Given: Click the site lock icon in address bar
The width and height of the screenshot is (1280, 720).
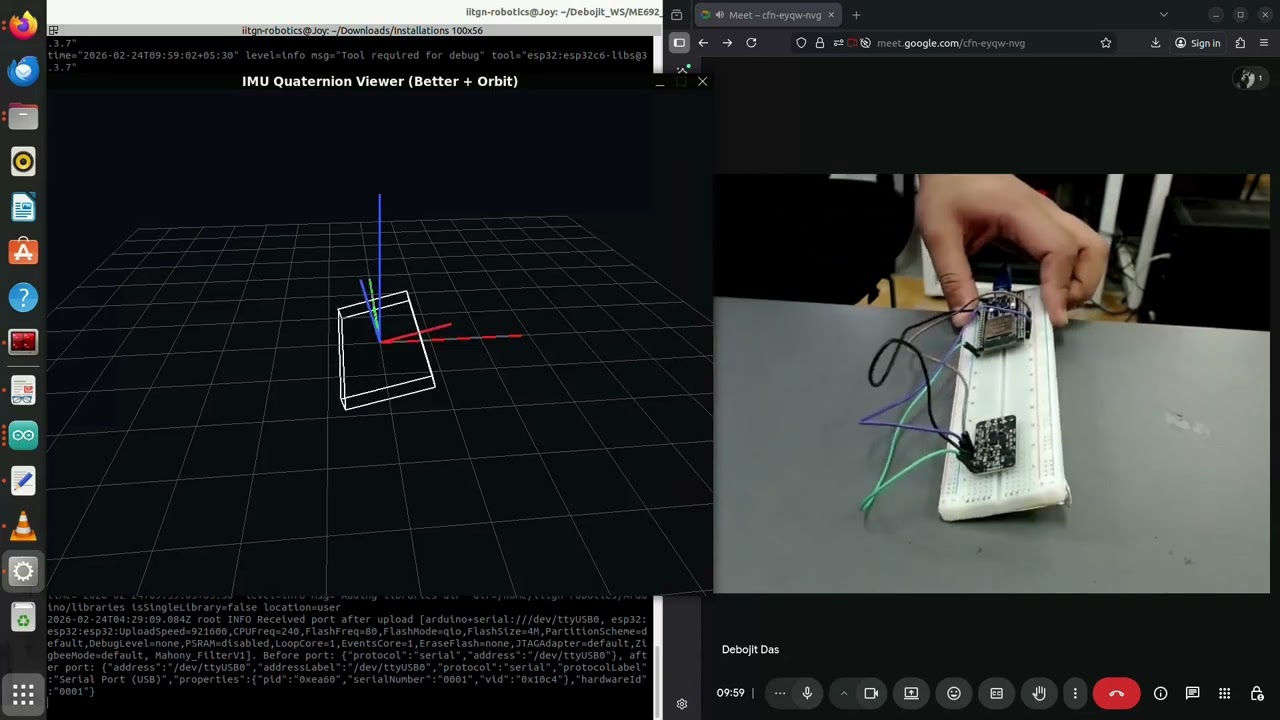Looking at the screenshot, I should click(x=820, y=43).
